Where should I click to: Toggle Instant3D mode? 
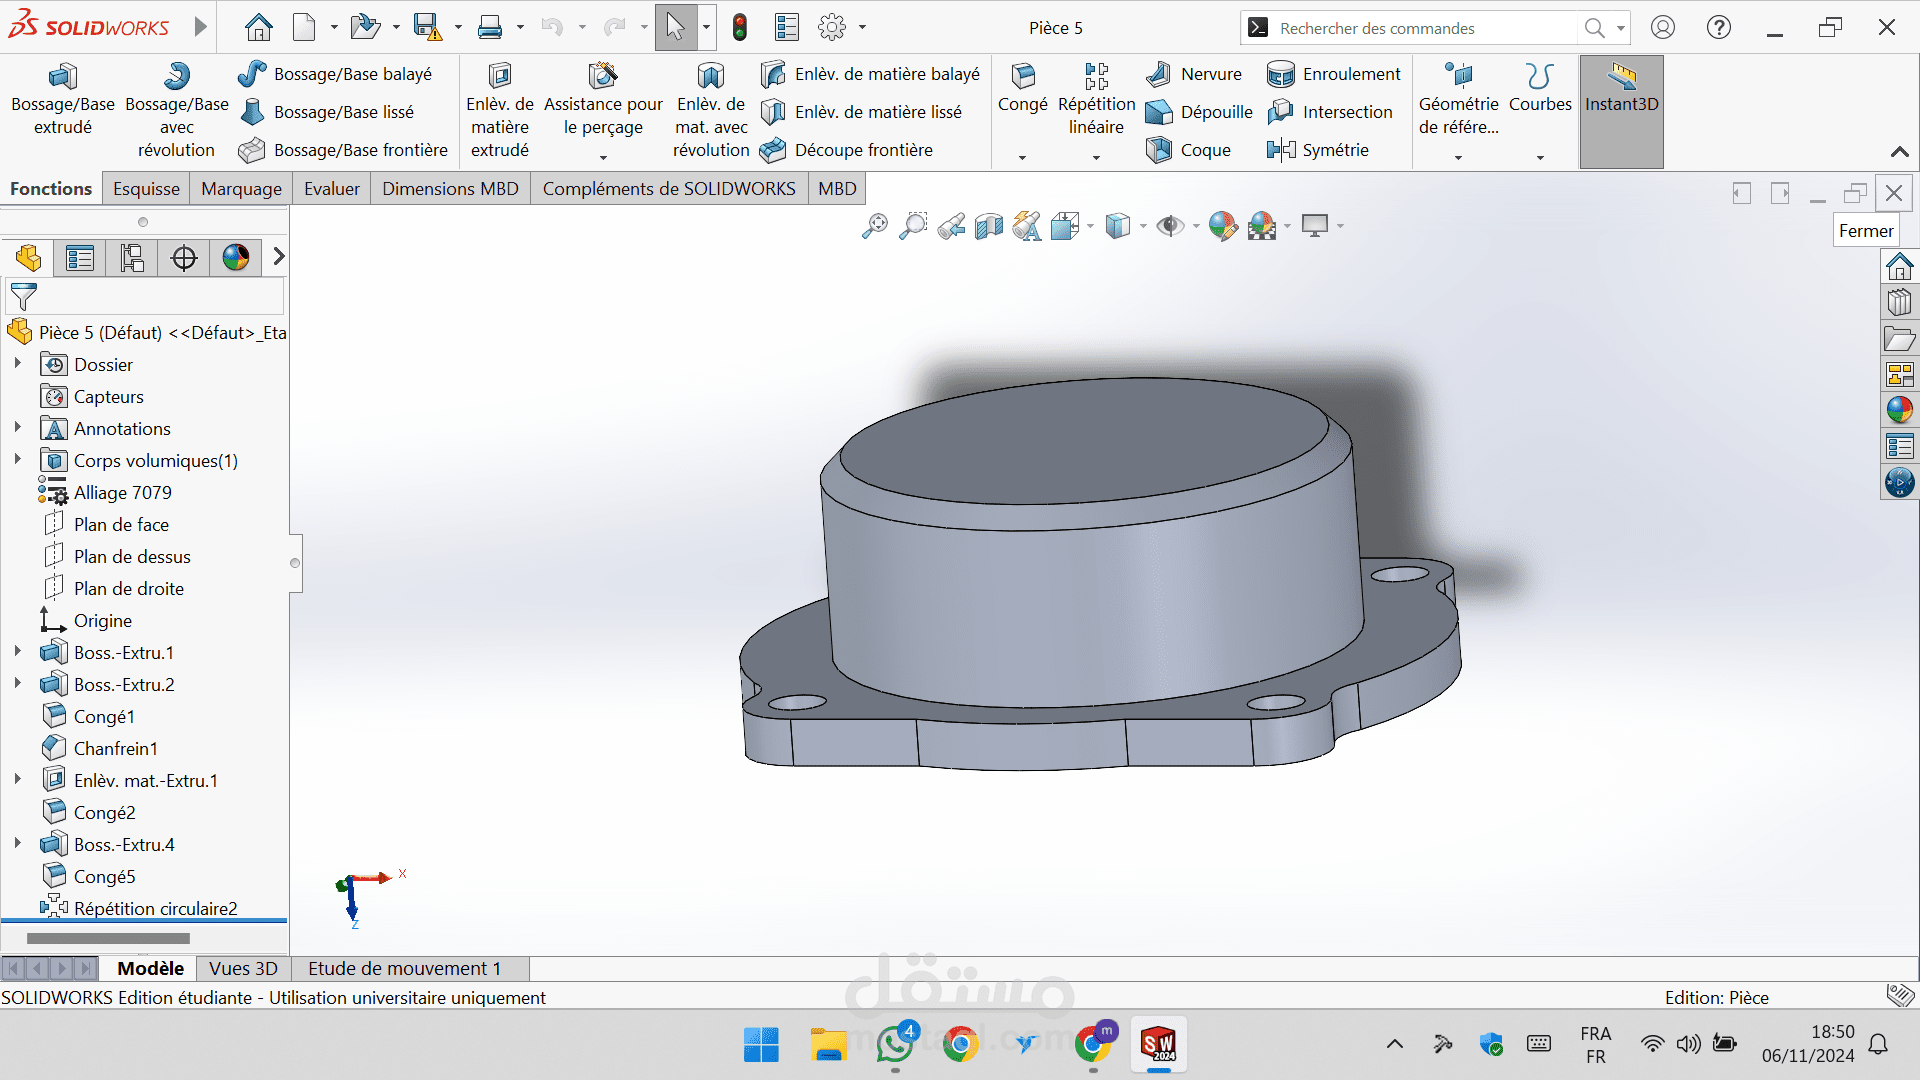click(1621, 88)
